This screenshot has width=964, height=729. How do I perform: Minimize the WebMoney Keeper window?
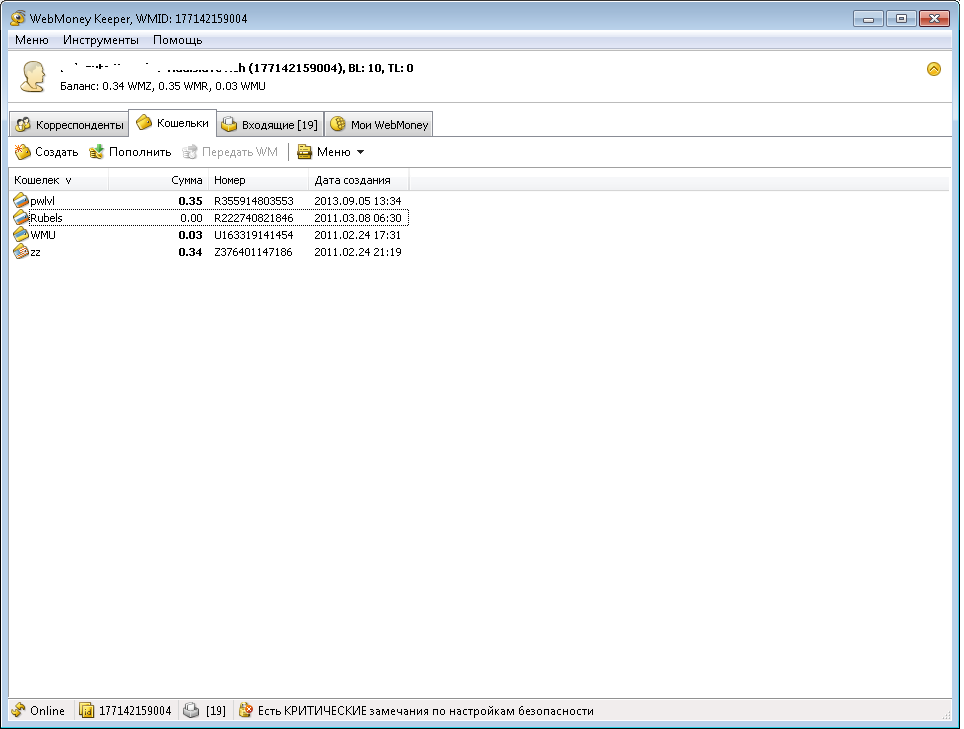click(x=869, y=19)
